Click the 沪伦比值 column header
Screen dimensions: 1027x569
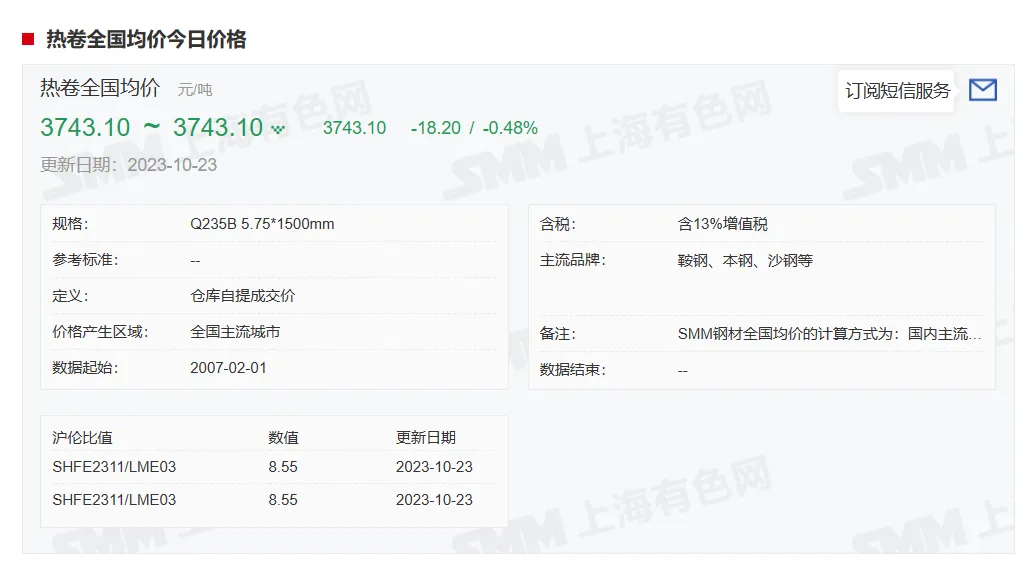[83, 438]
